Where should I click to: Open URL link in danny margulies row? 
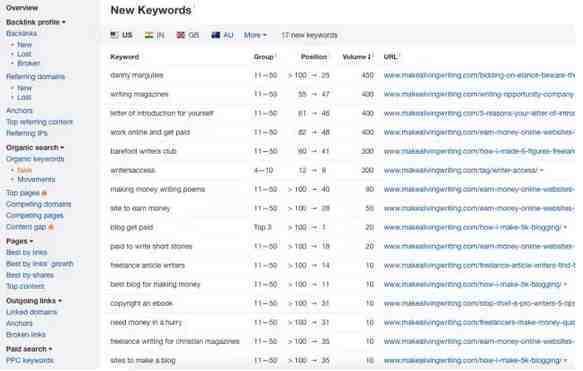click(479, 75)
